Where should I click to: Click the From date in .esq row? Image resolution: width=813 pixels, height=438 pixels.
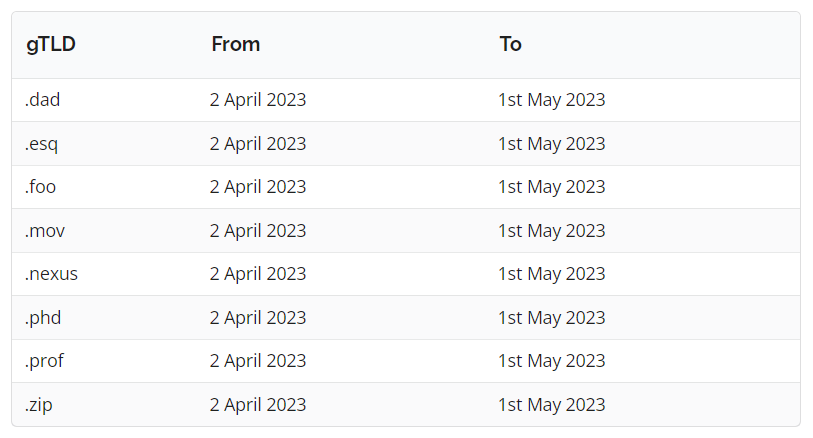click(x=258, y=144)
